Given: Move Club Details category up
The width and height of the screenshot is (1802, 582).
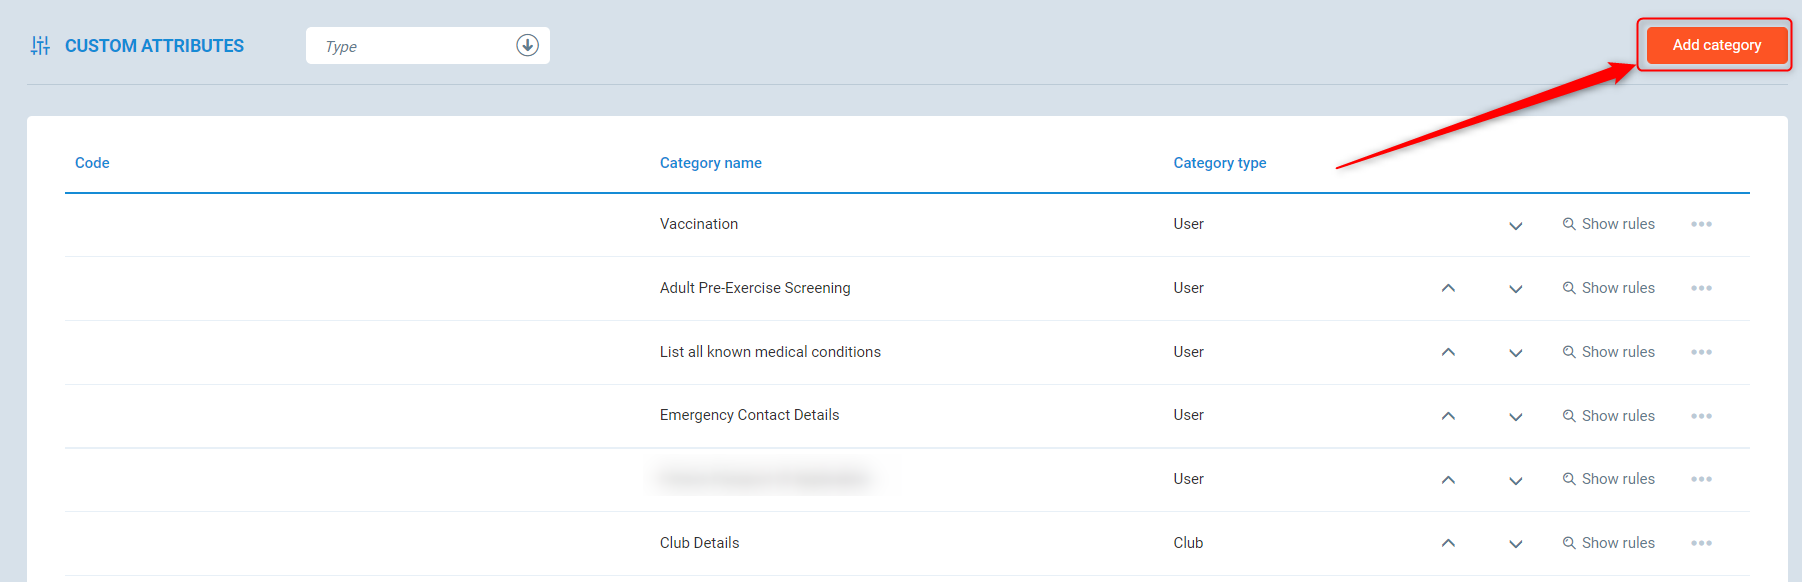Looking at the screenshot, I should coord(1447,543).
